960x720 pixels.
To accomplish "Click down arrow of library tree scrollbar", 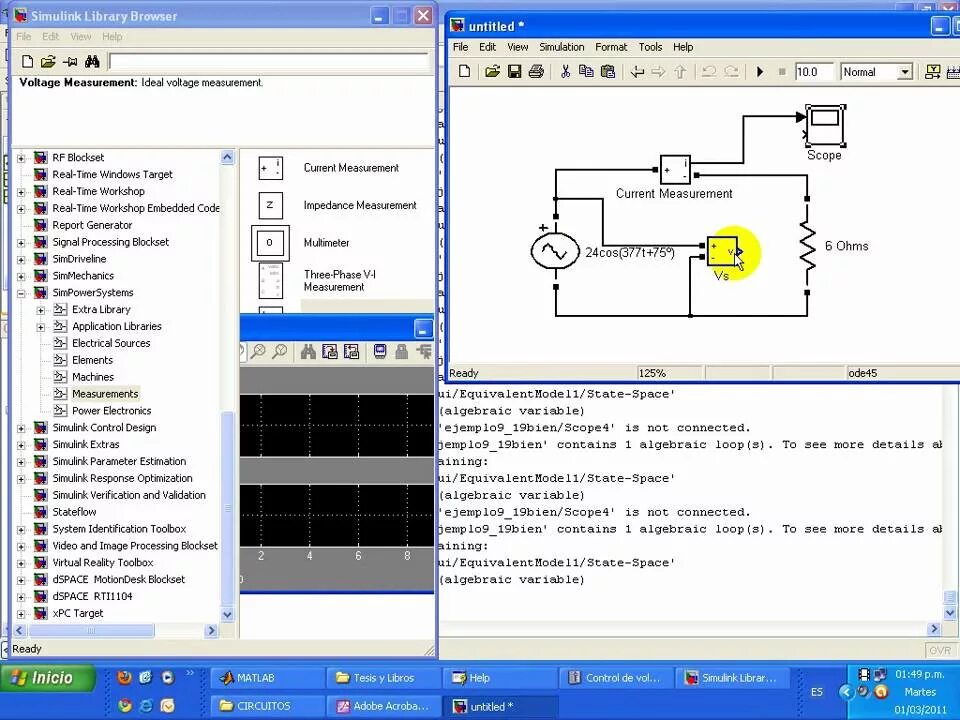I will 227,614.
